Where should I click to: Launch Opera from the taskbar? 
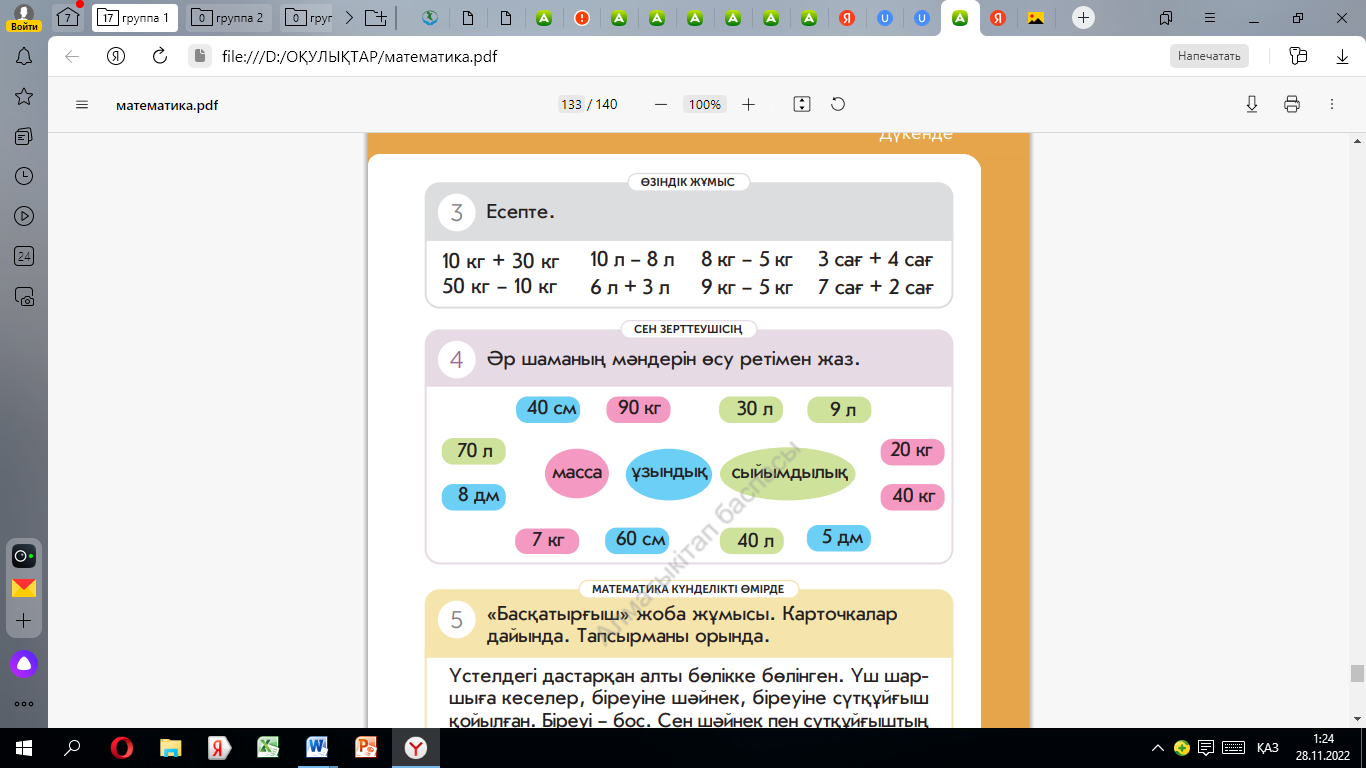tap(122, 747)
